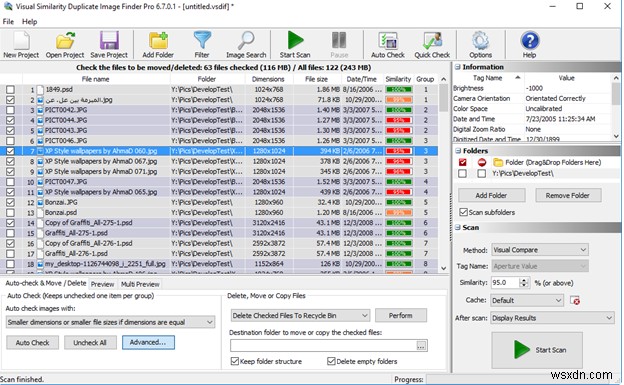Click the Pause toolbar icon

(339, 45)
